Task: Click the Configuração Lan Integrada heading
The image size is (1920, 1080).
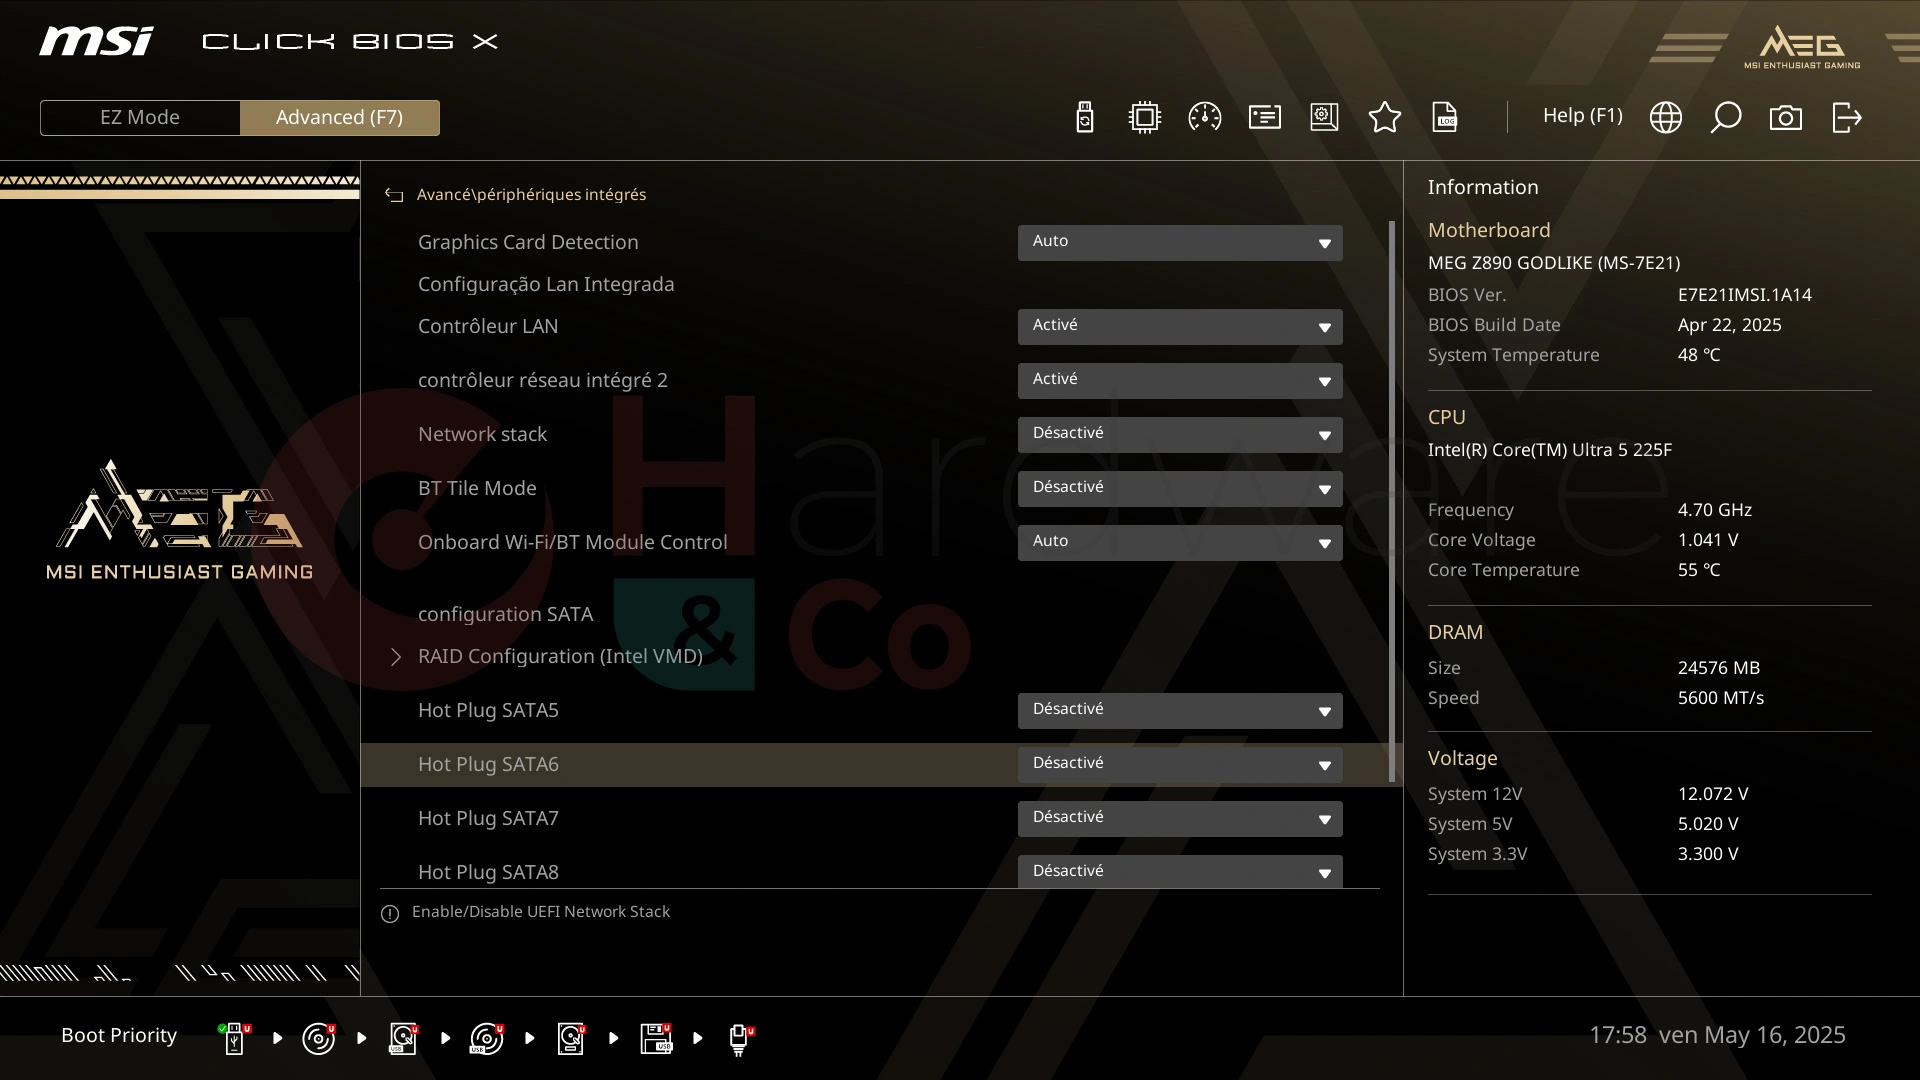Action: [546, 284]
